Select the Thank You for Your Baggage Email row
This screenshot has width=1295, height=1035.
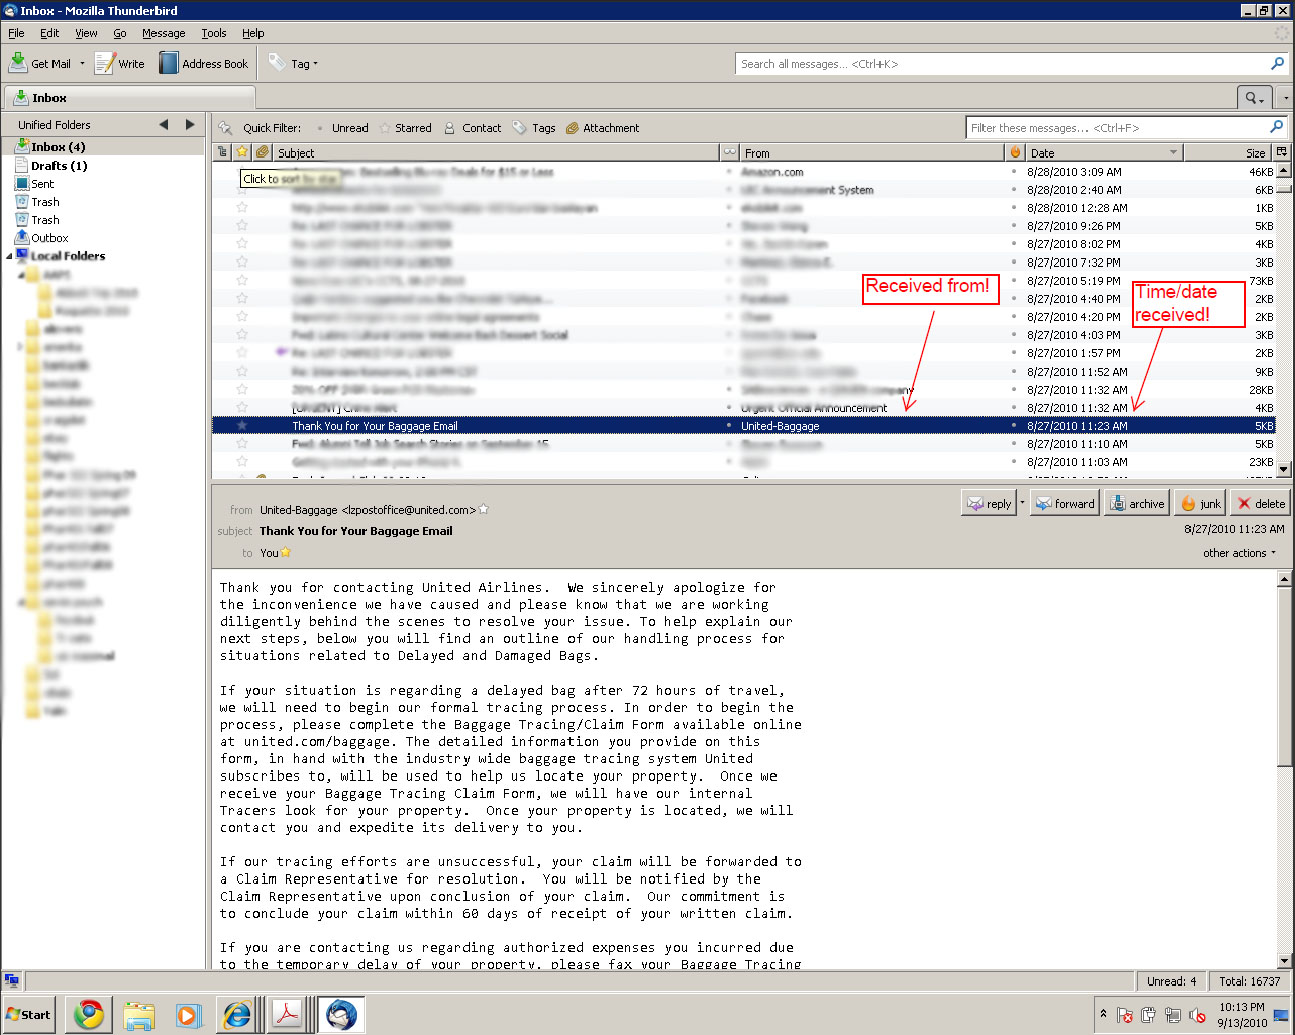tap(743, 425)
